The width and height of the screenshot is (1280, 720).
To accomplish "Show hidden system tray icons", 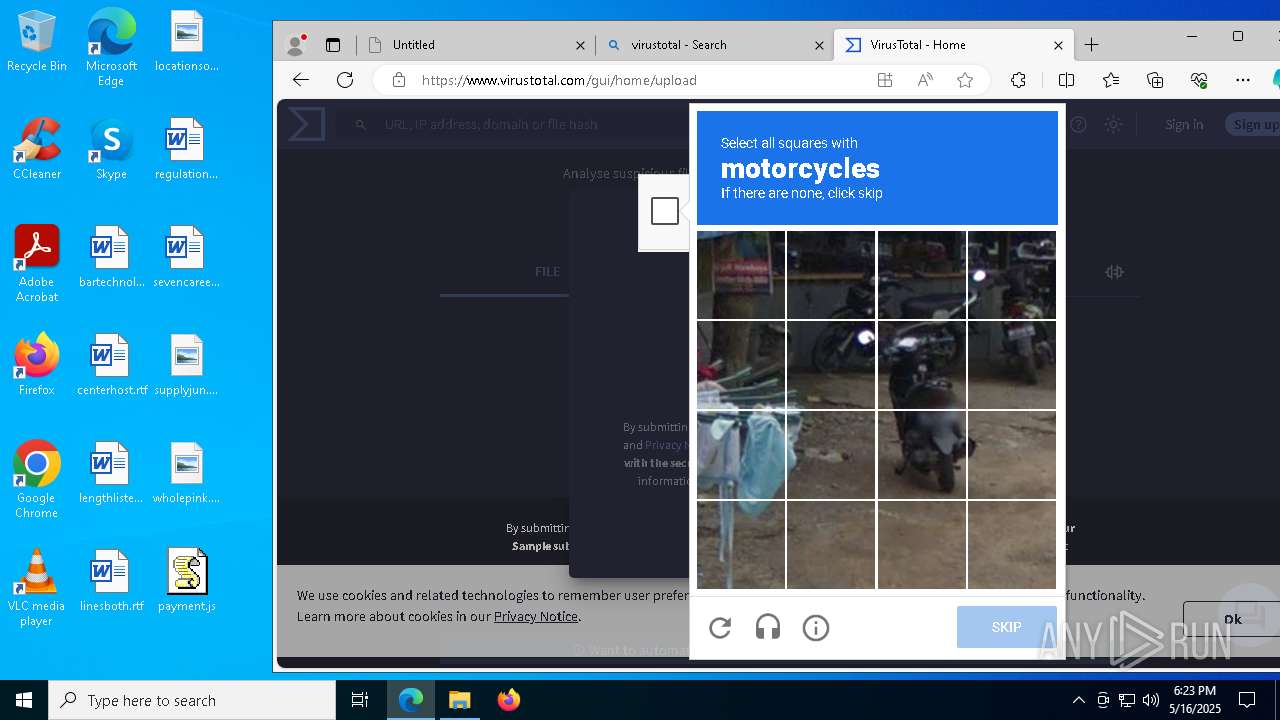I will point(1078,700).
